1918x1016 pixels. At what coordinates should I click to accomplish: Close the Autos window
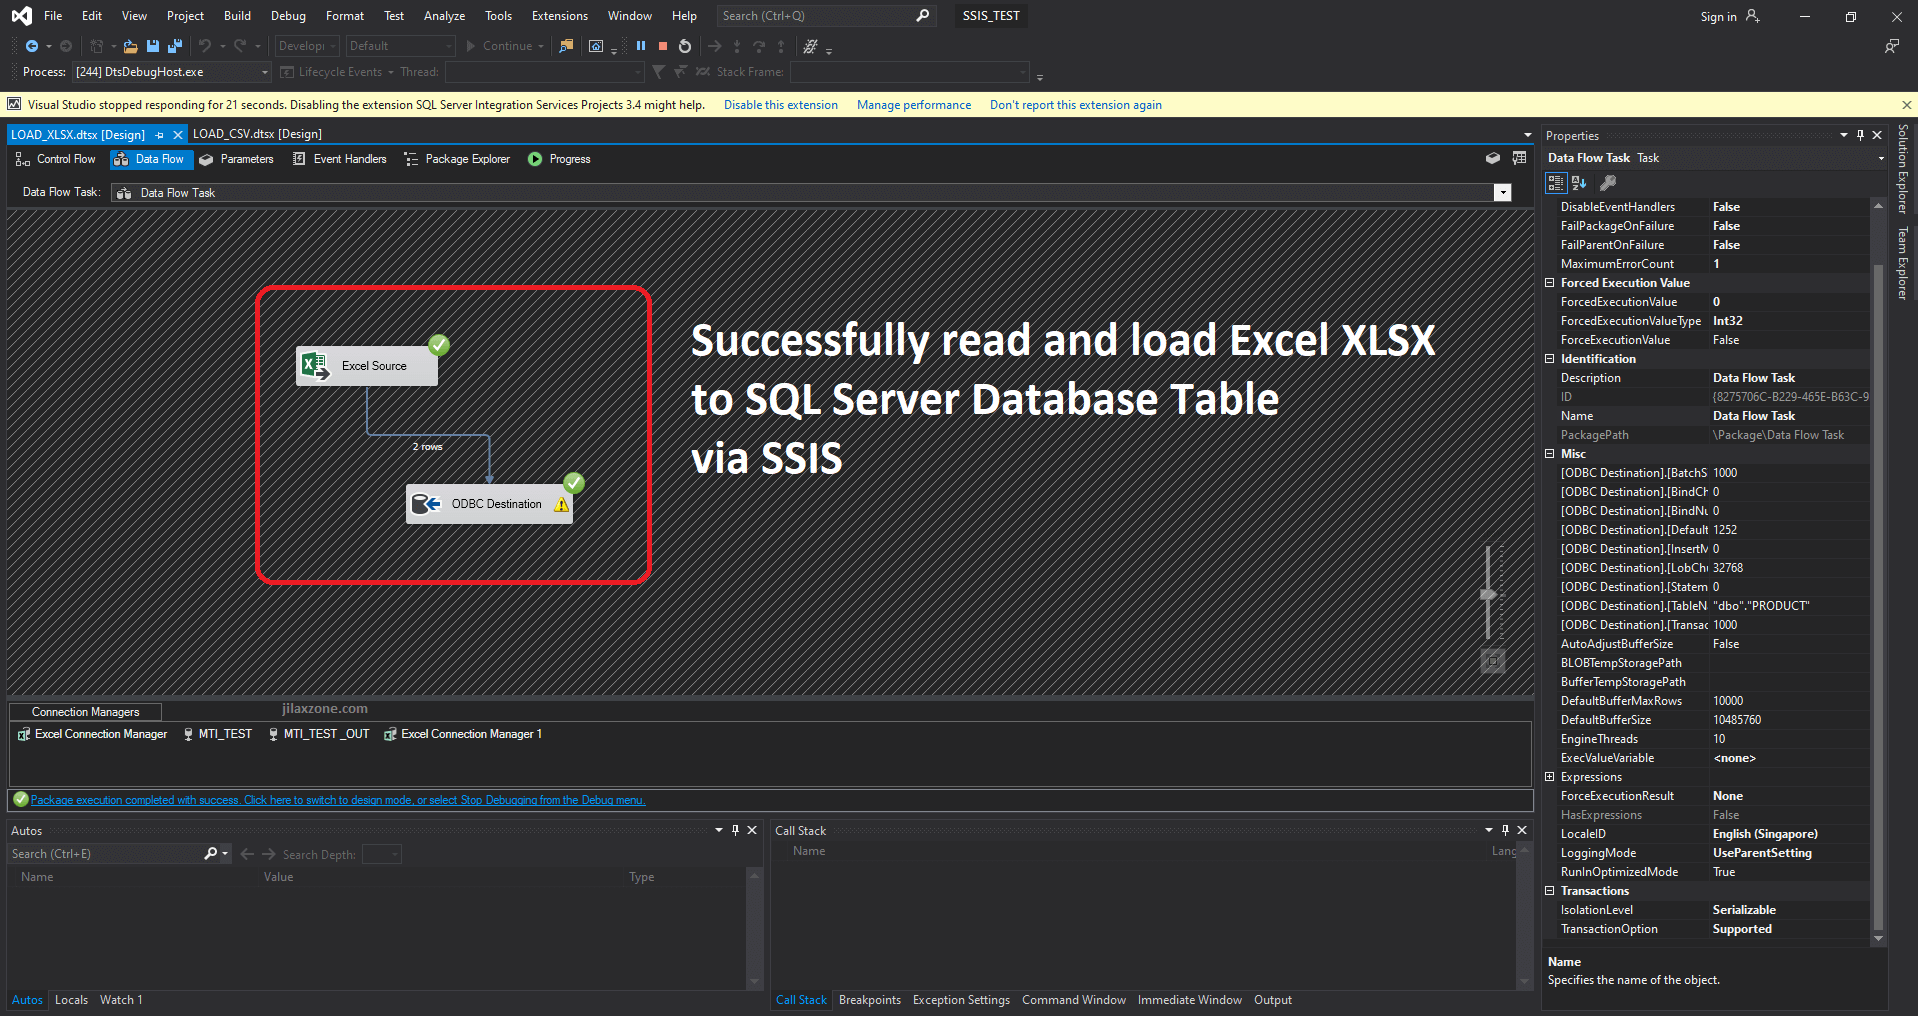point(752,830)
